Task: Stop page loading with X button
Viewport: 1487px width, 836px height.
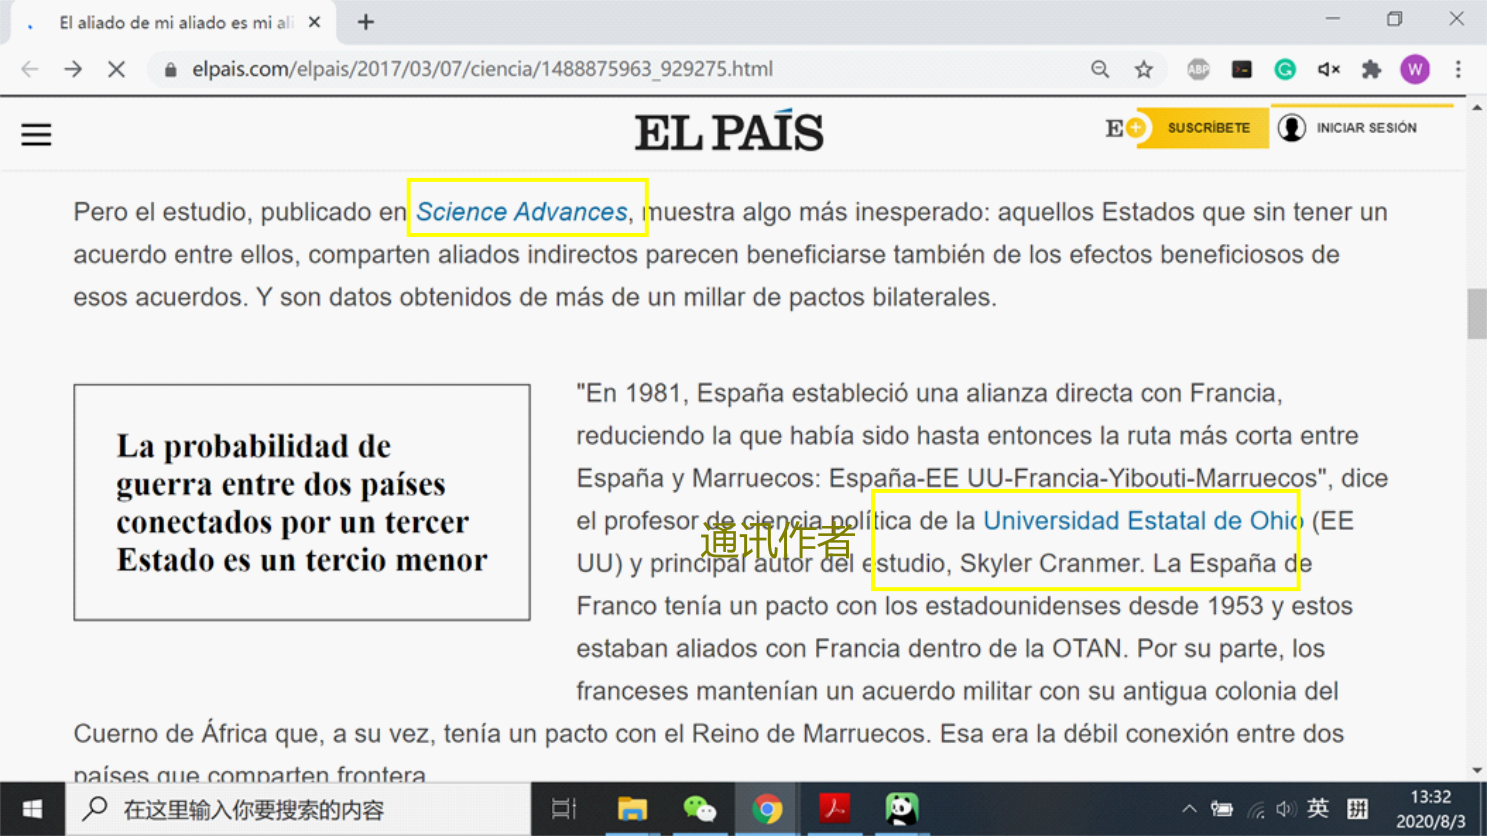Action: 116,69
